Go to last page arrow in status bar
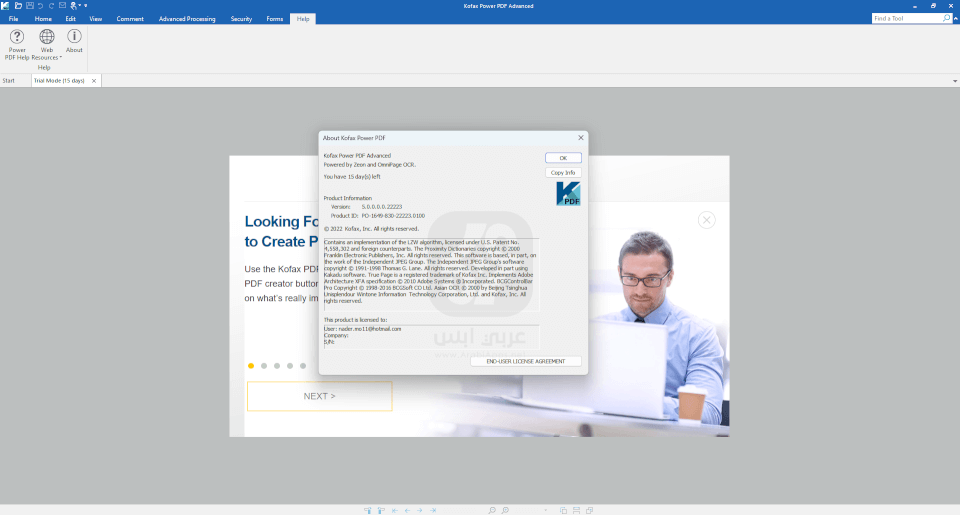Image resolution: width=960 pixels, height=515 pixels. [433, 510]
